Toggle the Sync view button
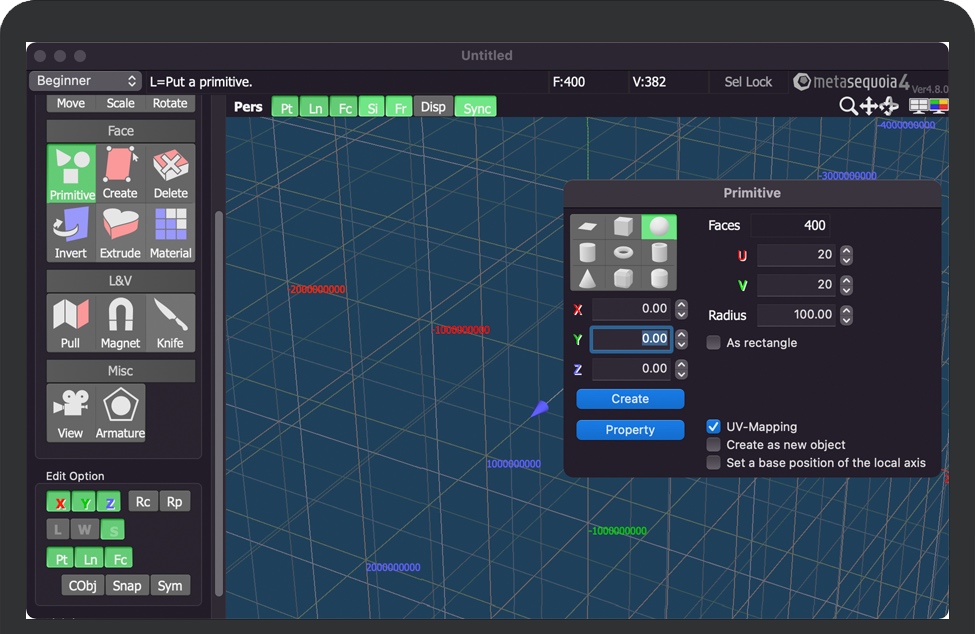This screenshot has width=975, height=634. pyautogui.click(x=476, y=107)
